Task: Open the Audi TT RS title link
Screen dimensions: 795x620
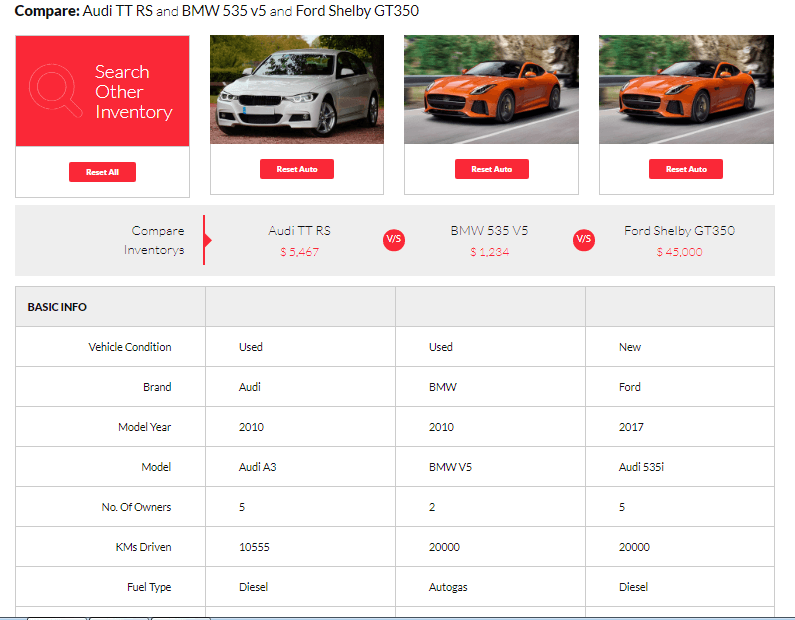Action: 299,231
